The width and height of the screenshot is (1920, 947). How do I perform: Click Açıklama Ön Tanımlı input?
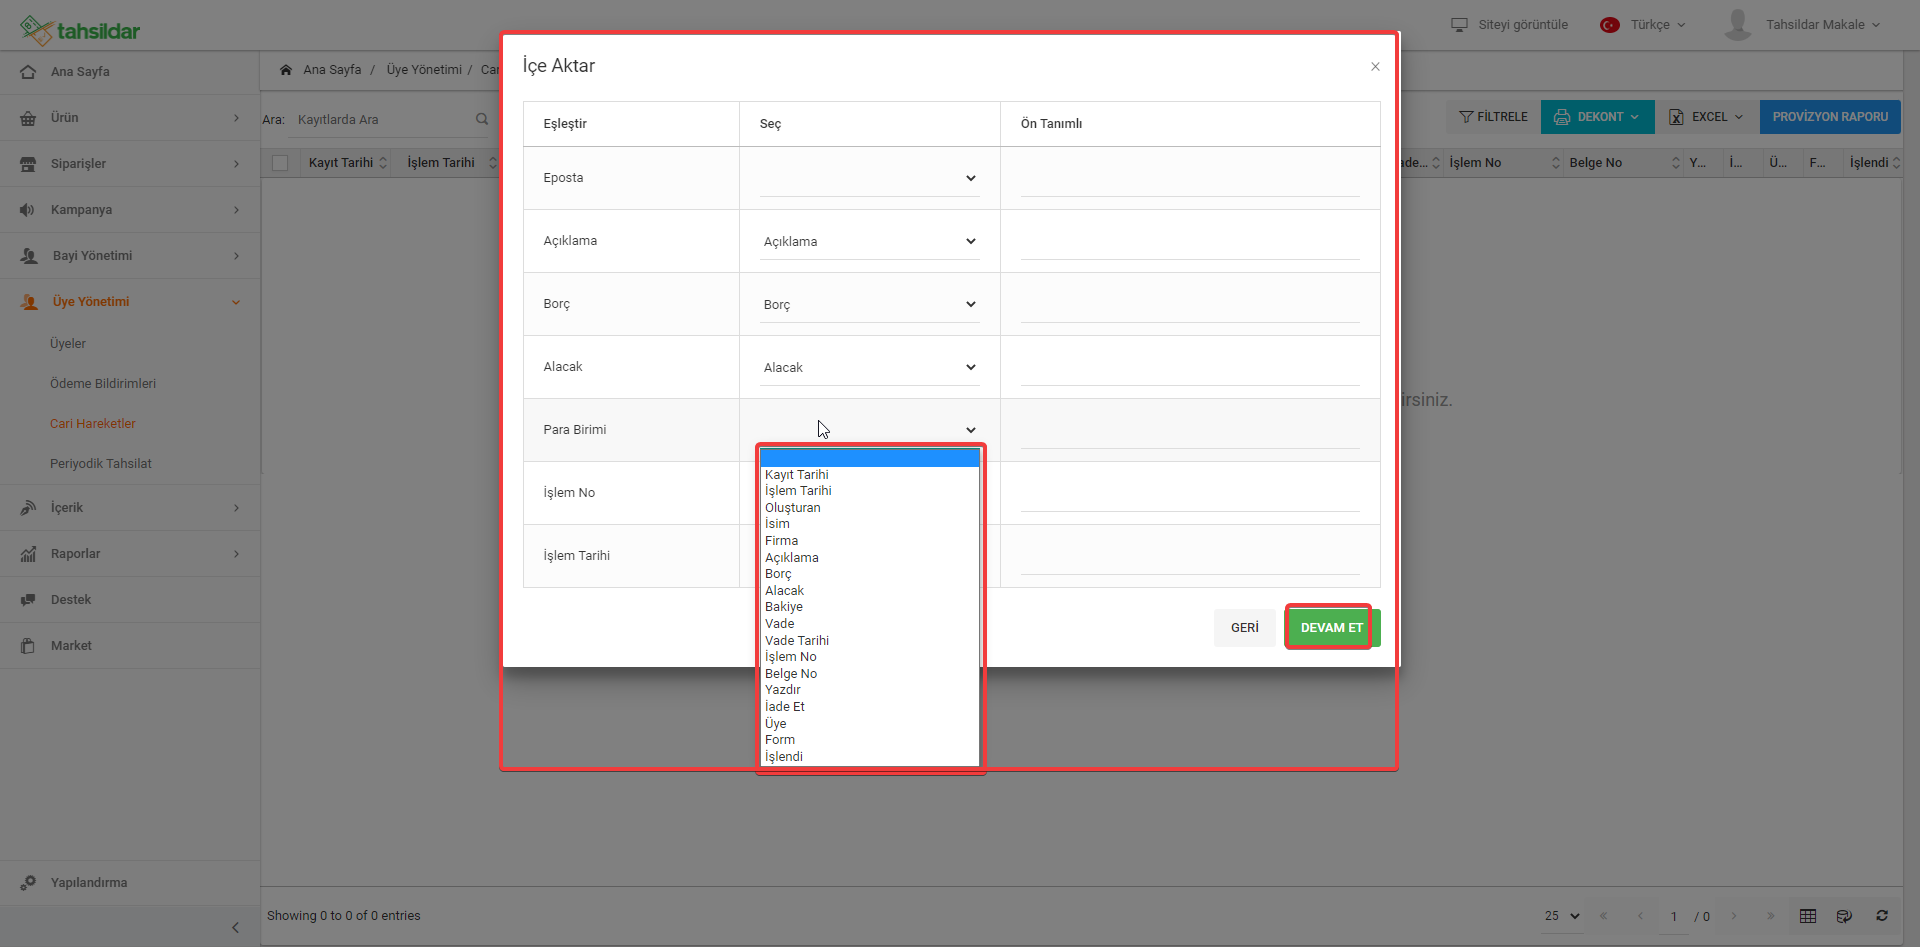tap(1190, 241)
